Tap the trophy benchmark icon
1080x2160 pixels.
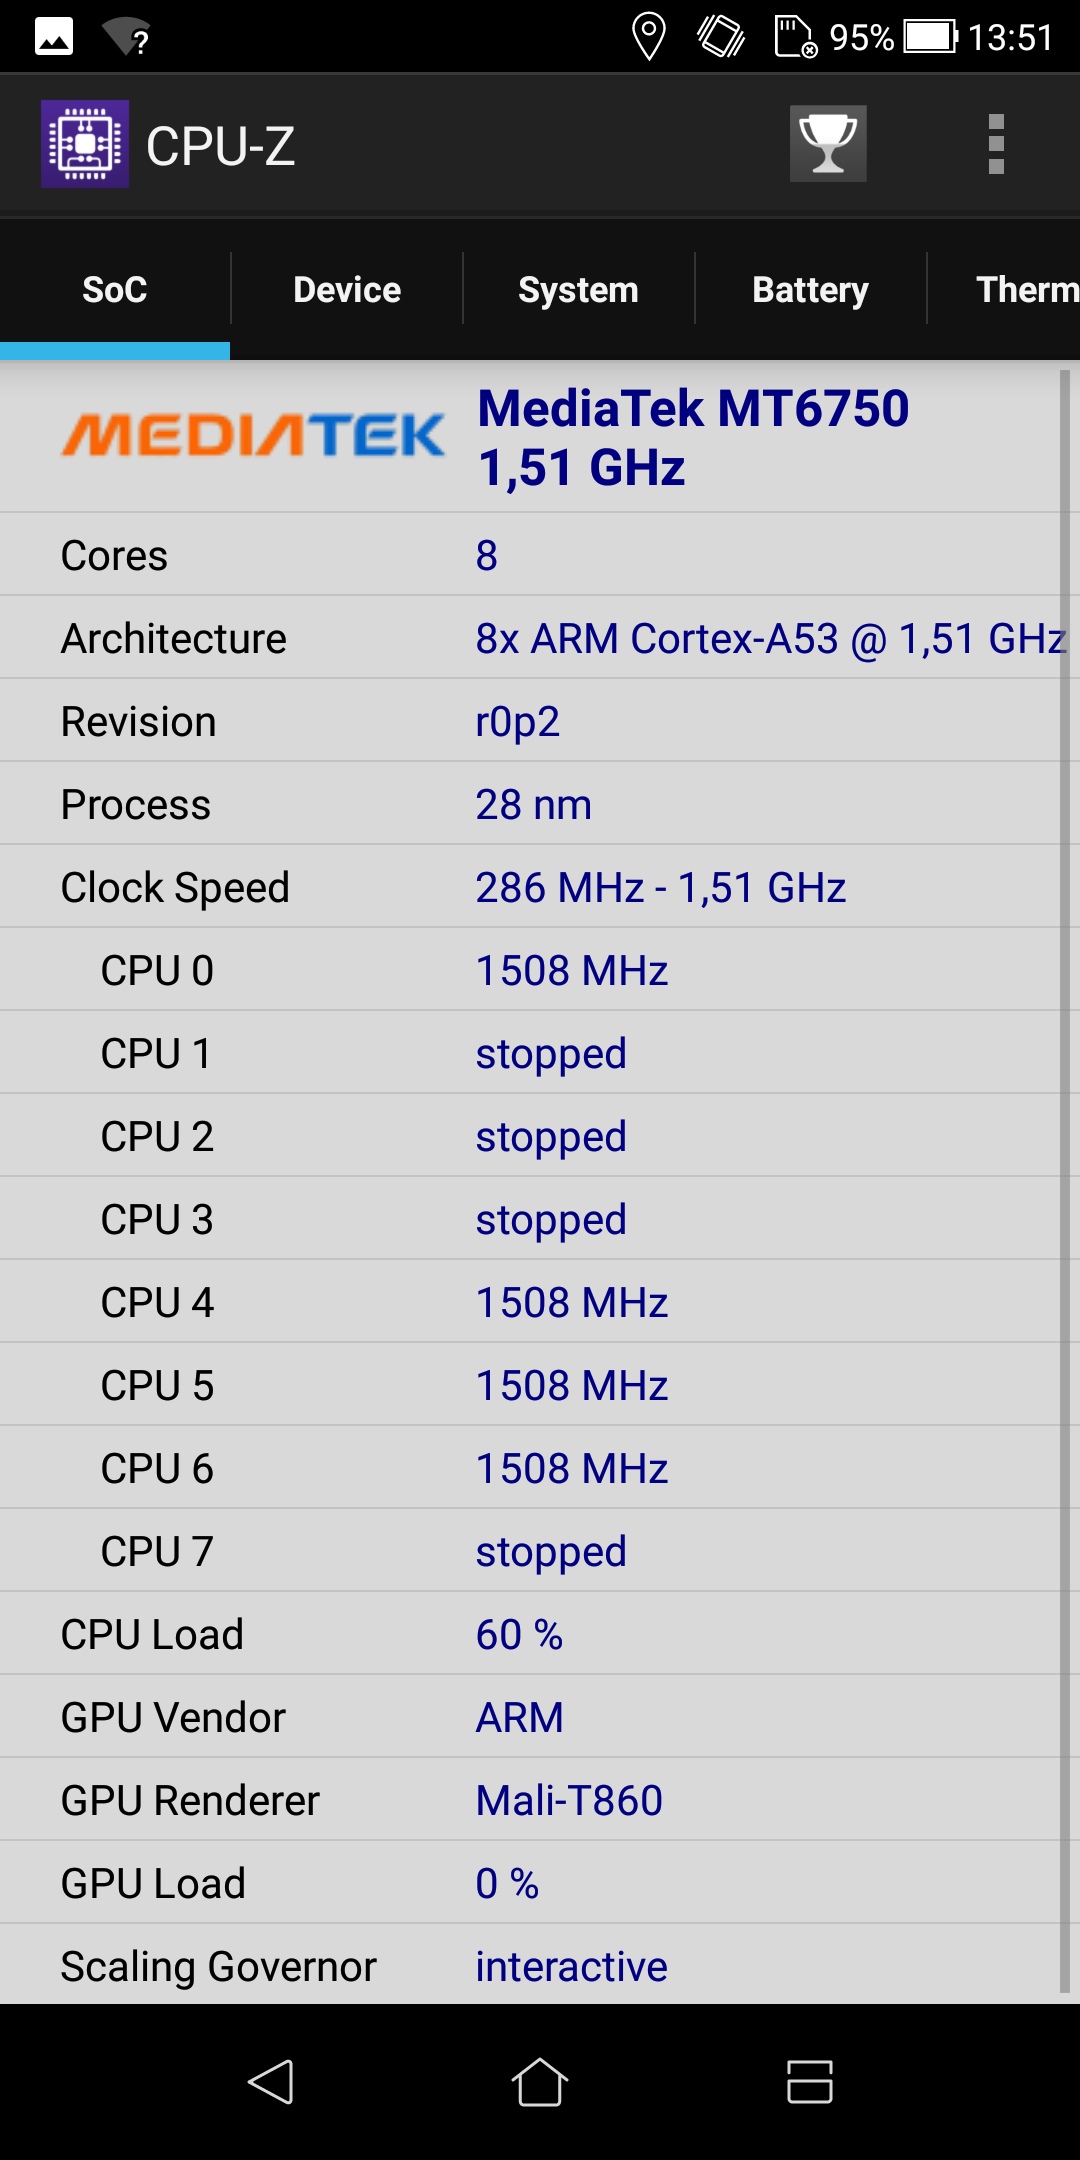point(828,144)
